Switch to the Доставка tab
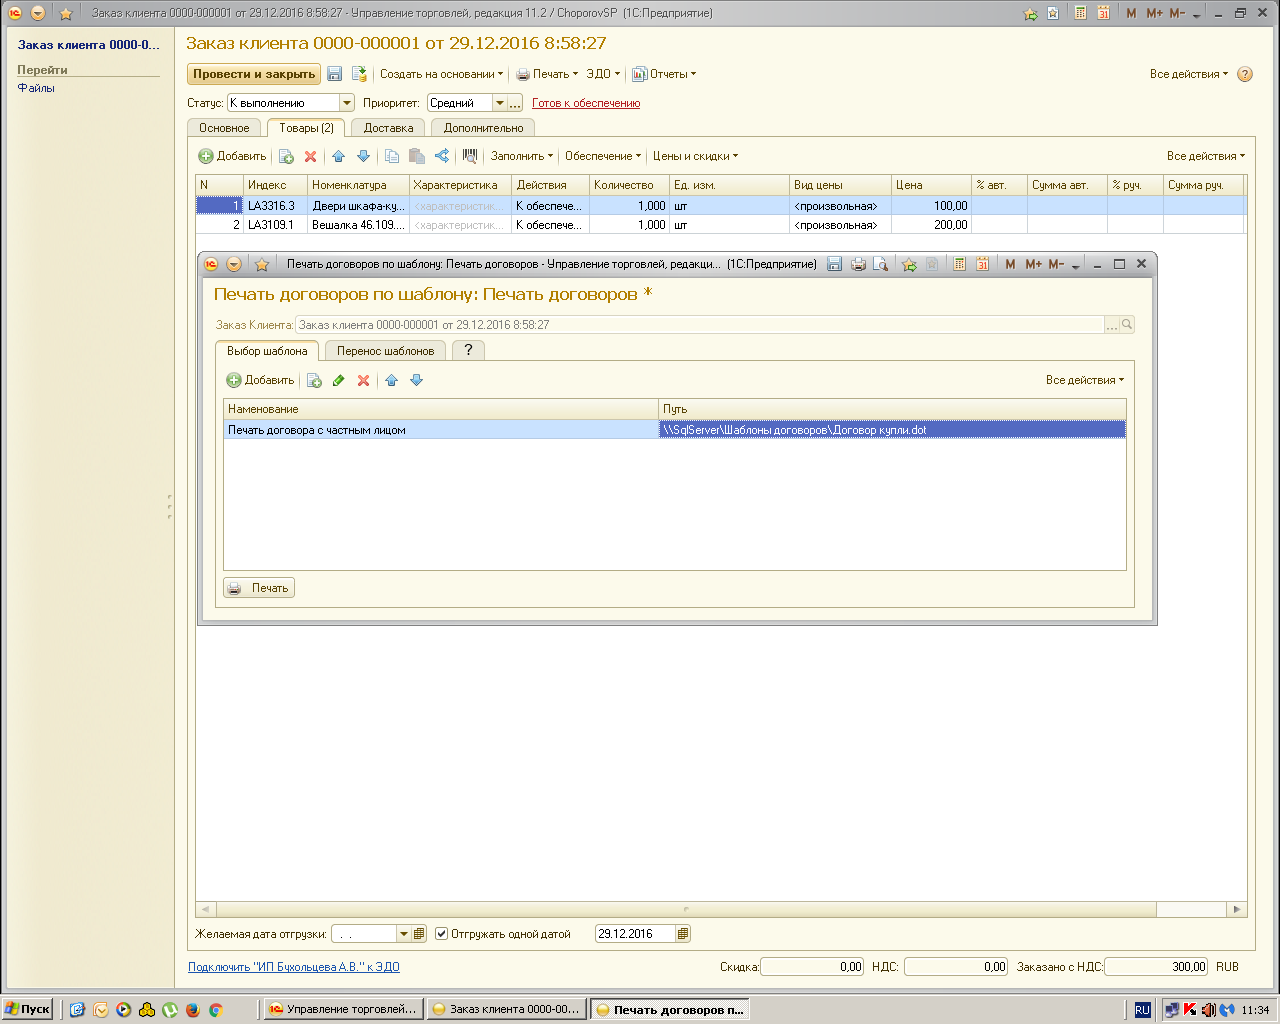 pos(388,128)
